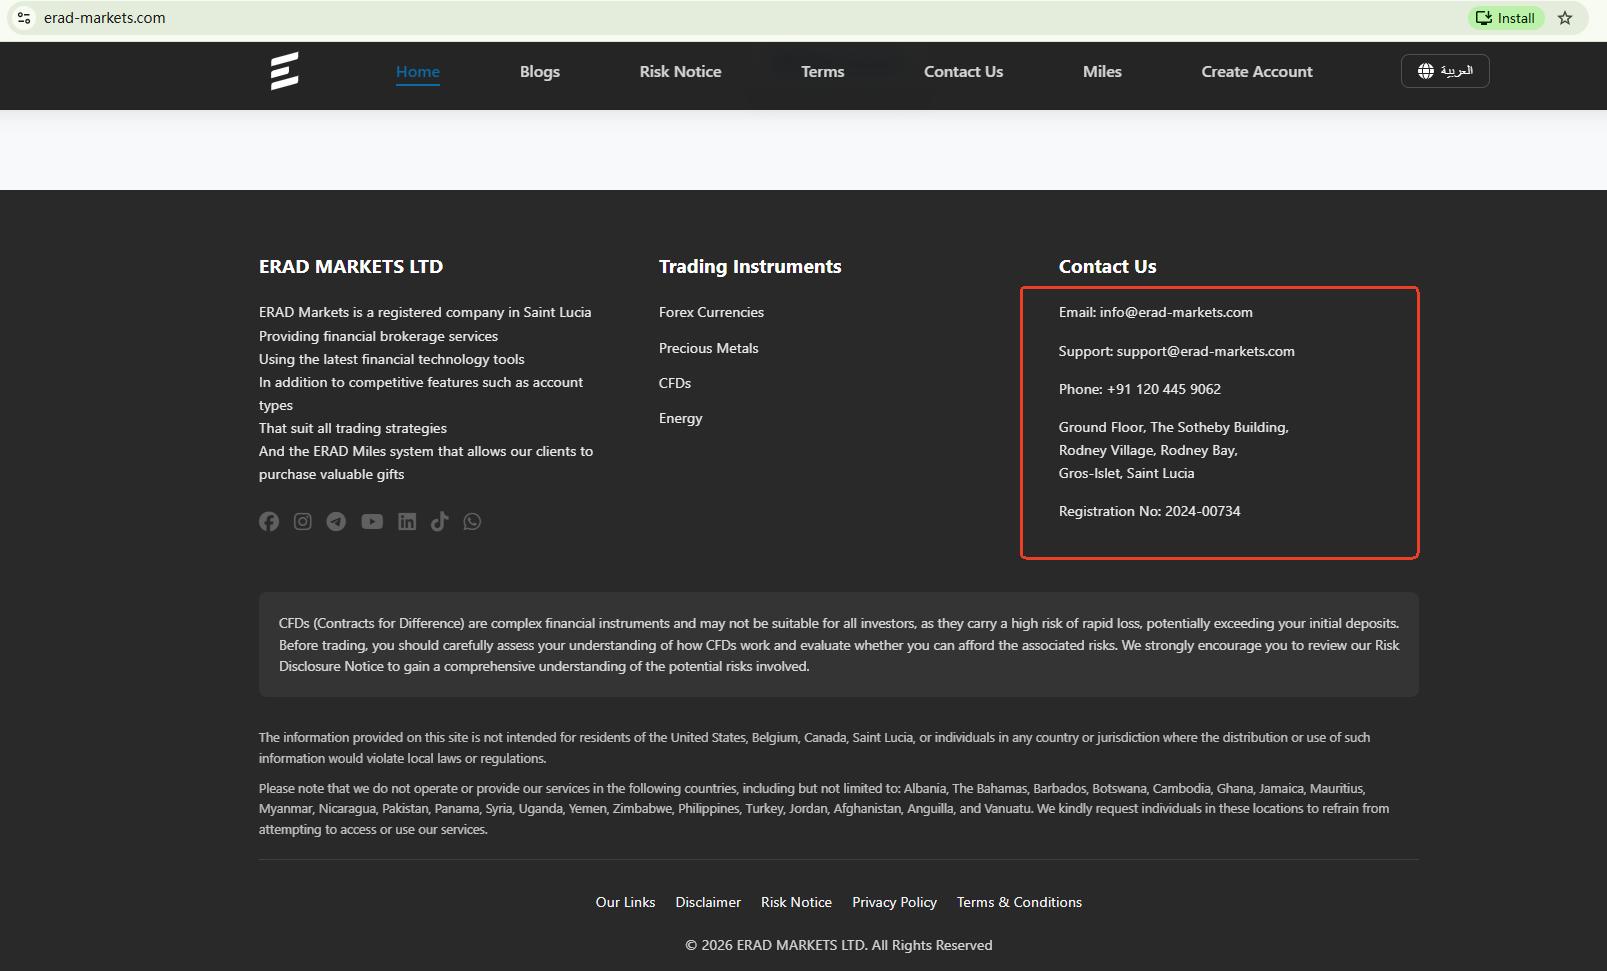Select Create Account in the header
The image size is (1607, 971).
click(1256, 71)
